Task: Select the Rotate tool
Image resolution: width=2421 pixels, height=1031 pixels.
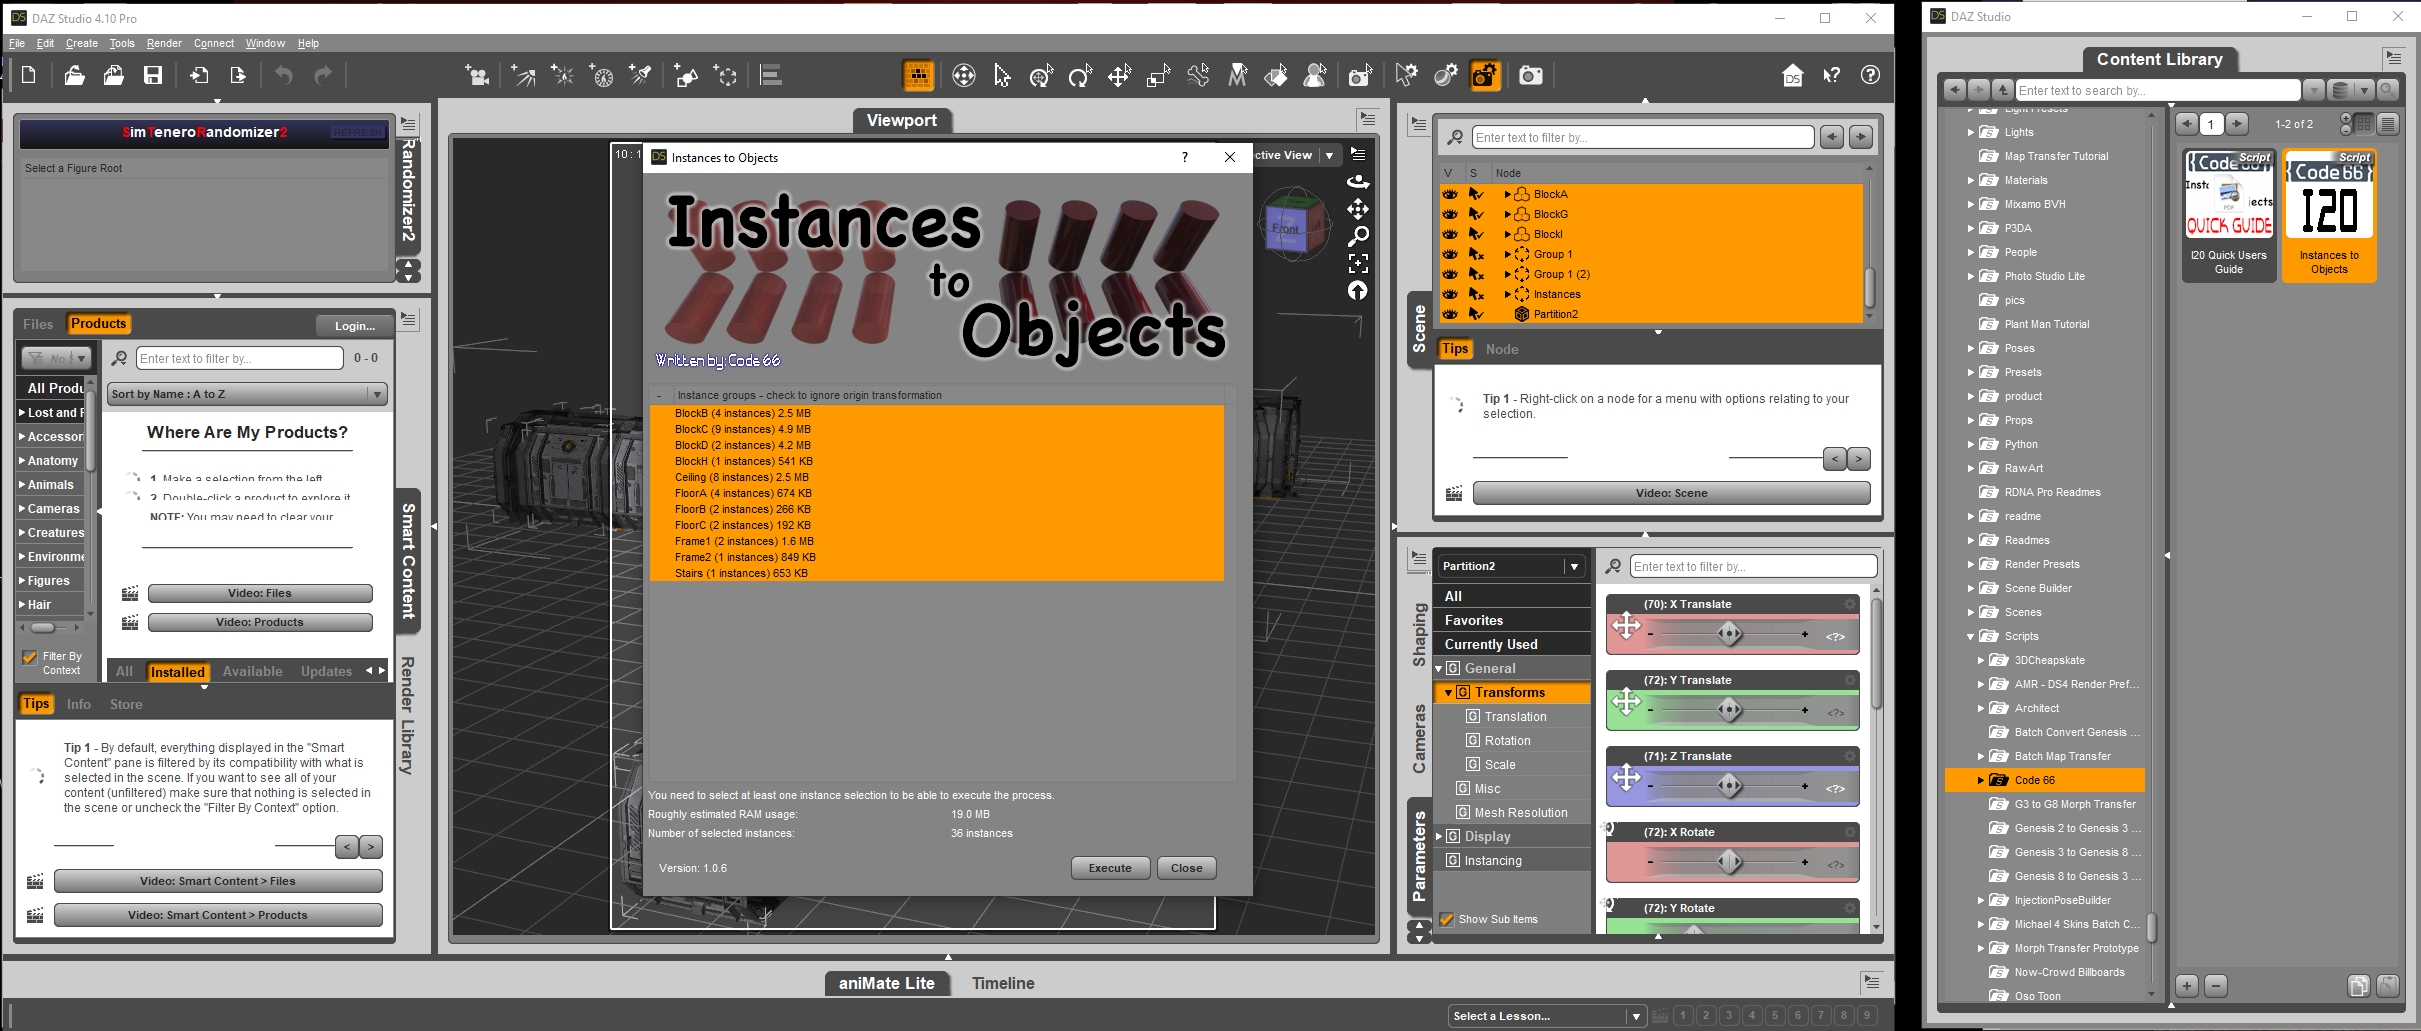Action: (1080, 75)
